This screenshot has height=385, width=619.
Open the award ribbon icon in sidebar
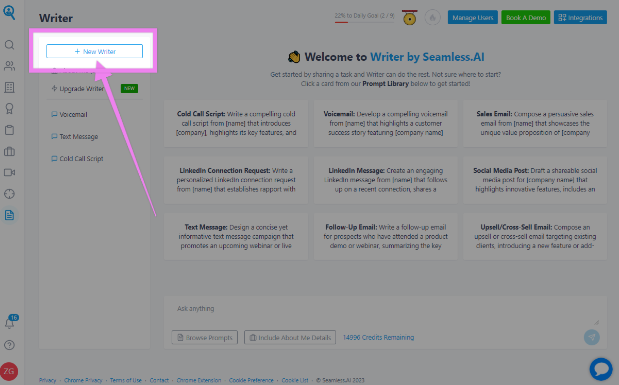tap(9, 109)
